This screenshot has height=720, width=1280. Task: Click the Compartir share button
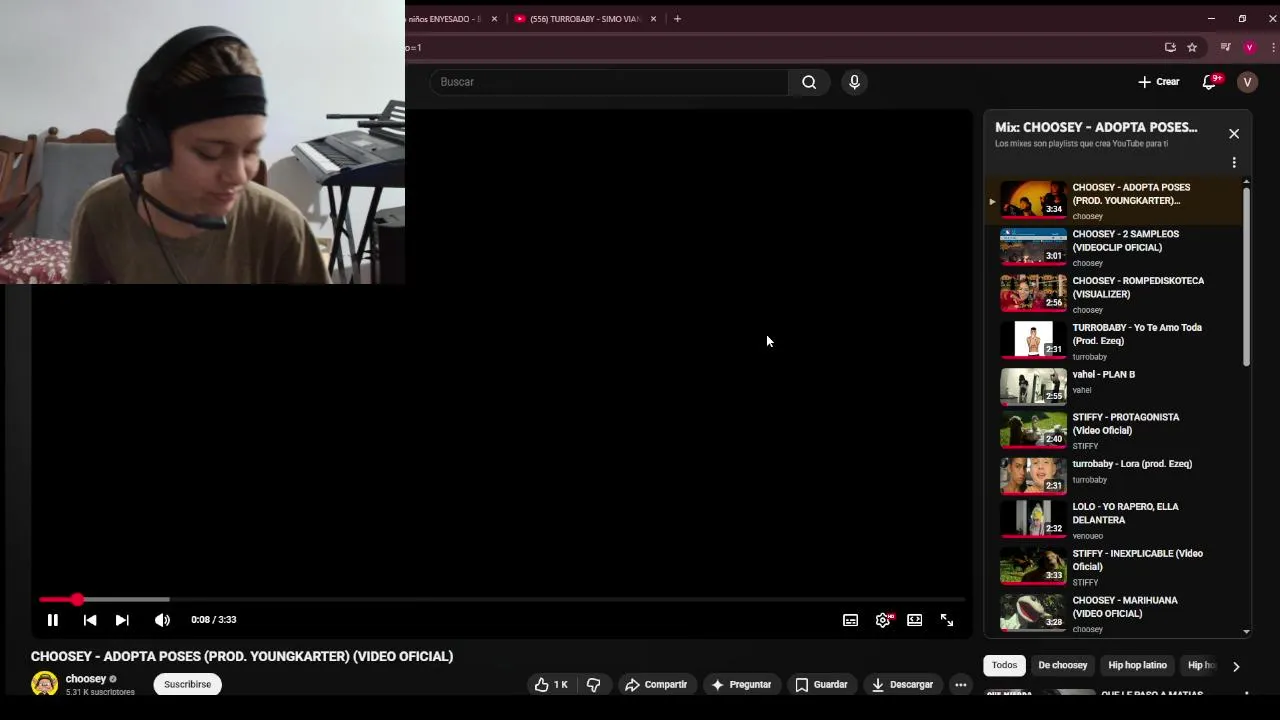(x=656, y=685)
